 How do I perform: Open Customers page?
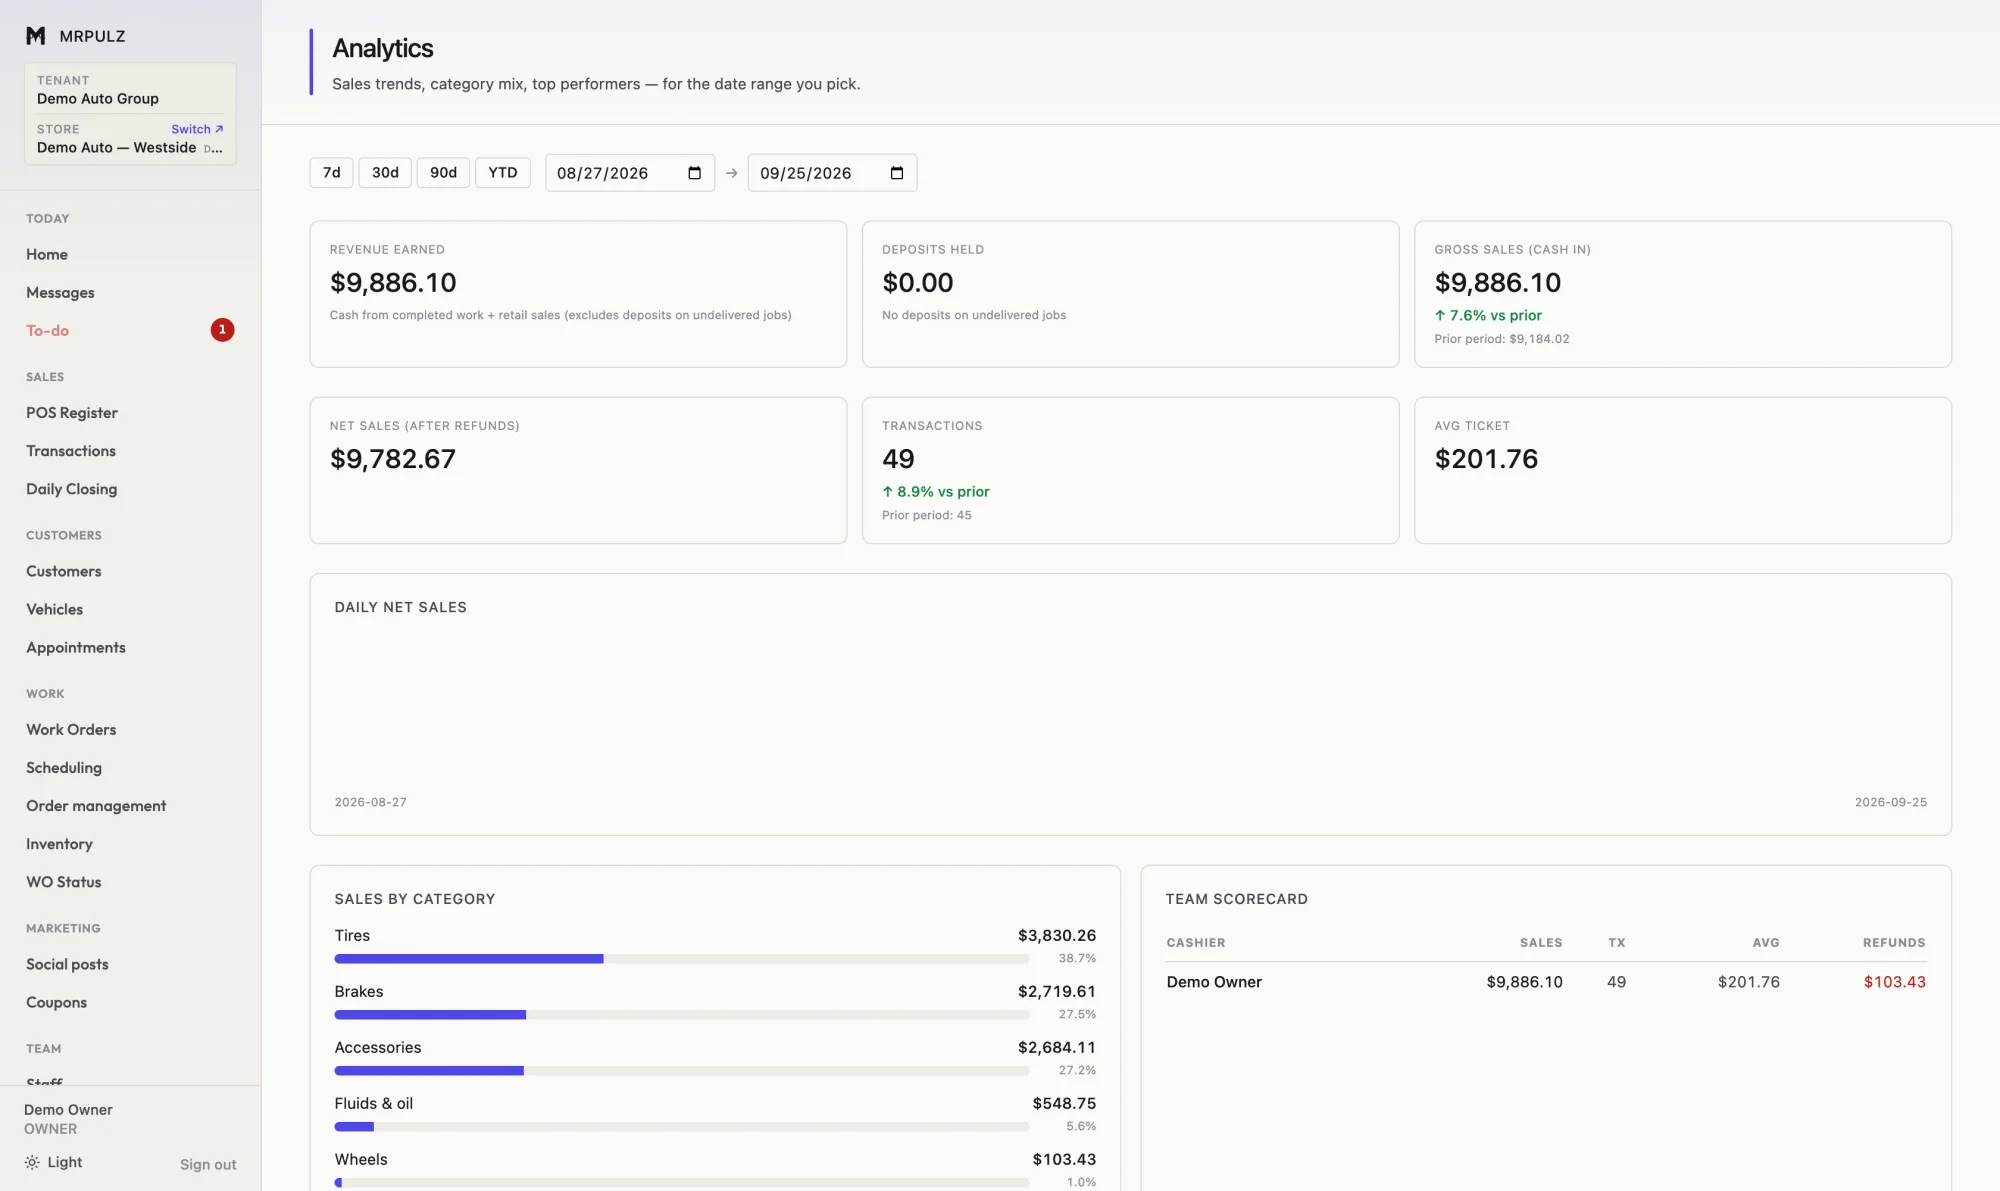64,571
